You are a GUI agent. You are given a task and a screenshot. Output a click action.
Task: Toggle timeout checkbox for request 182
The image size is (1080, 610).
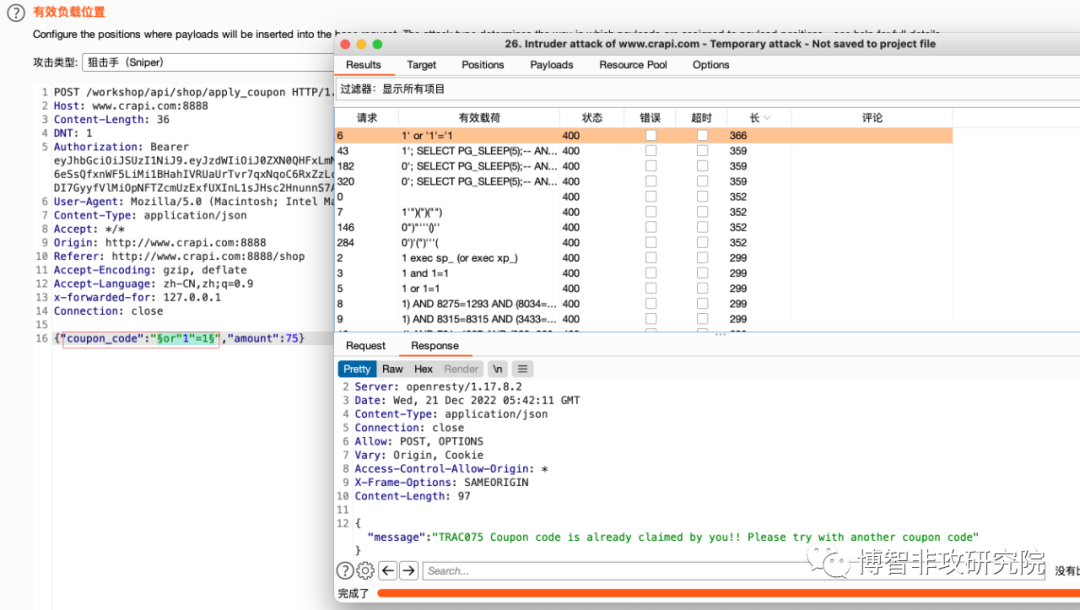coord(703,166)
